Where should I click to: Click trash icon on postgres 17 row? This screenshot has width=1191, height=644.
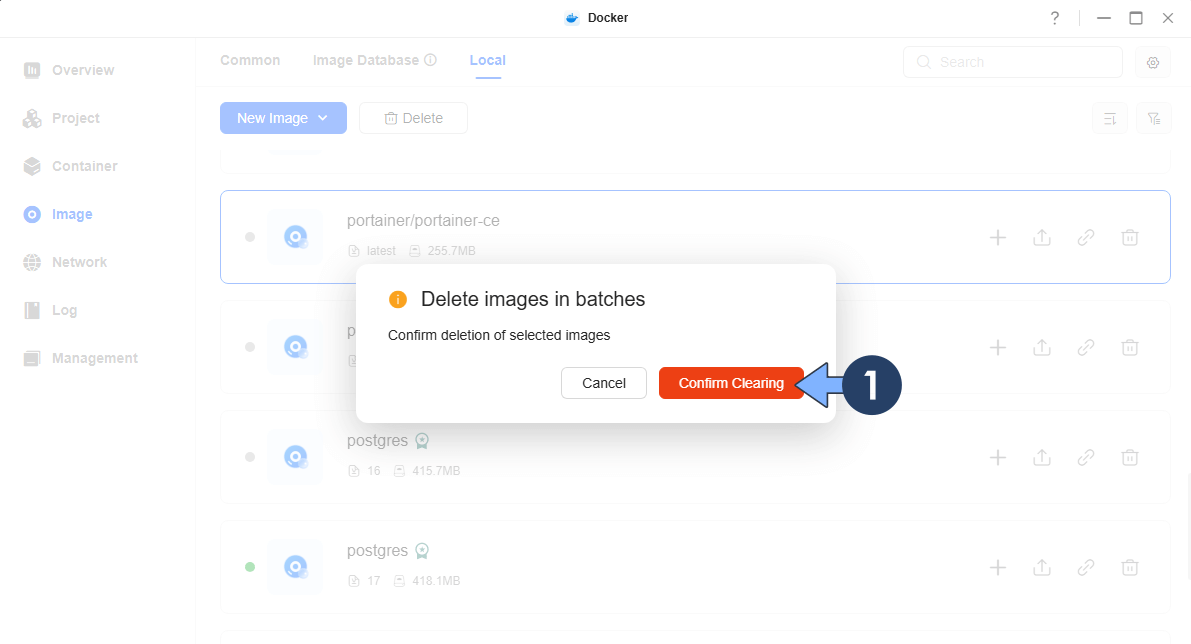tap(1130, 567)
